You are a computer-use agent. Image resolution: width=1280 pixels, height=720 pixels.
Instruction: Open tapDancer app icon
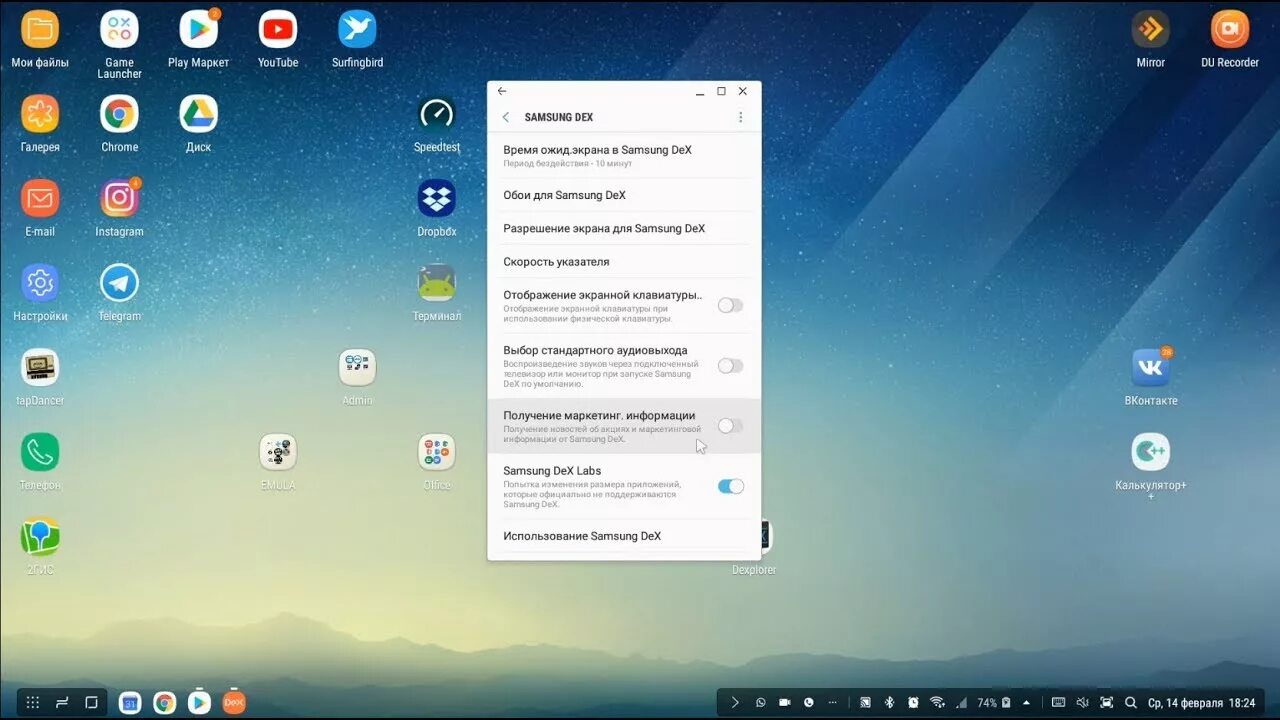(x=40, y=368)
